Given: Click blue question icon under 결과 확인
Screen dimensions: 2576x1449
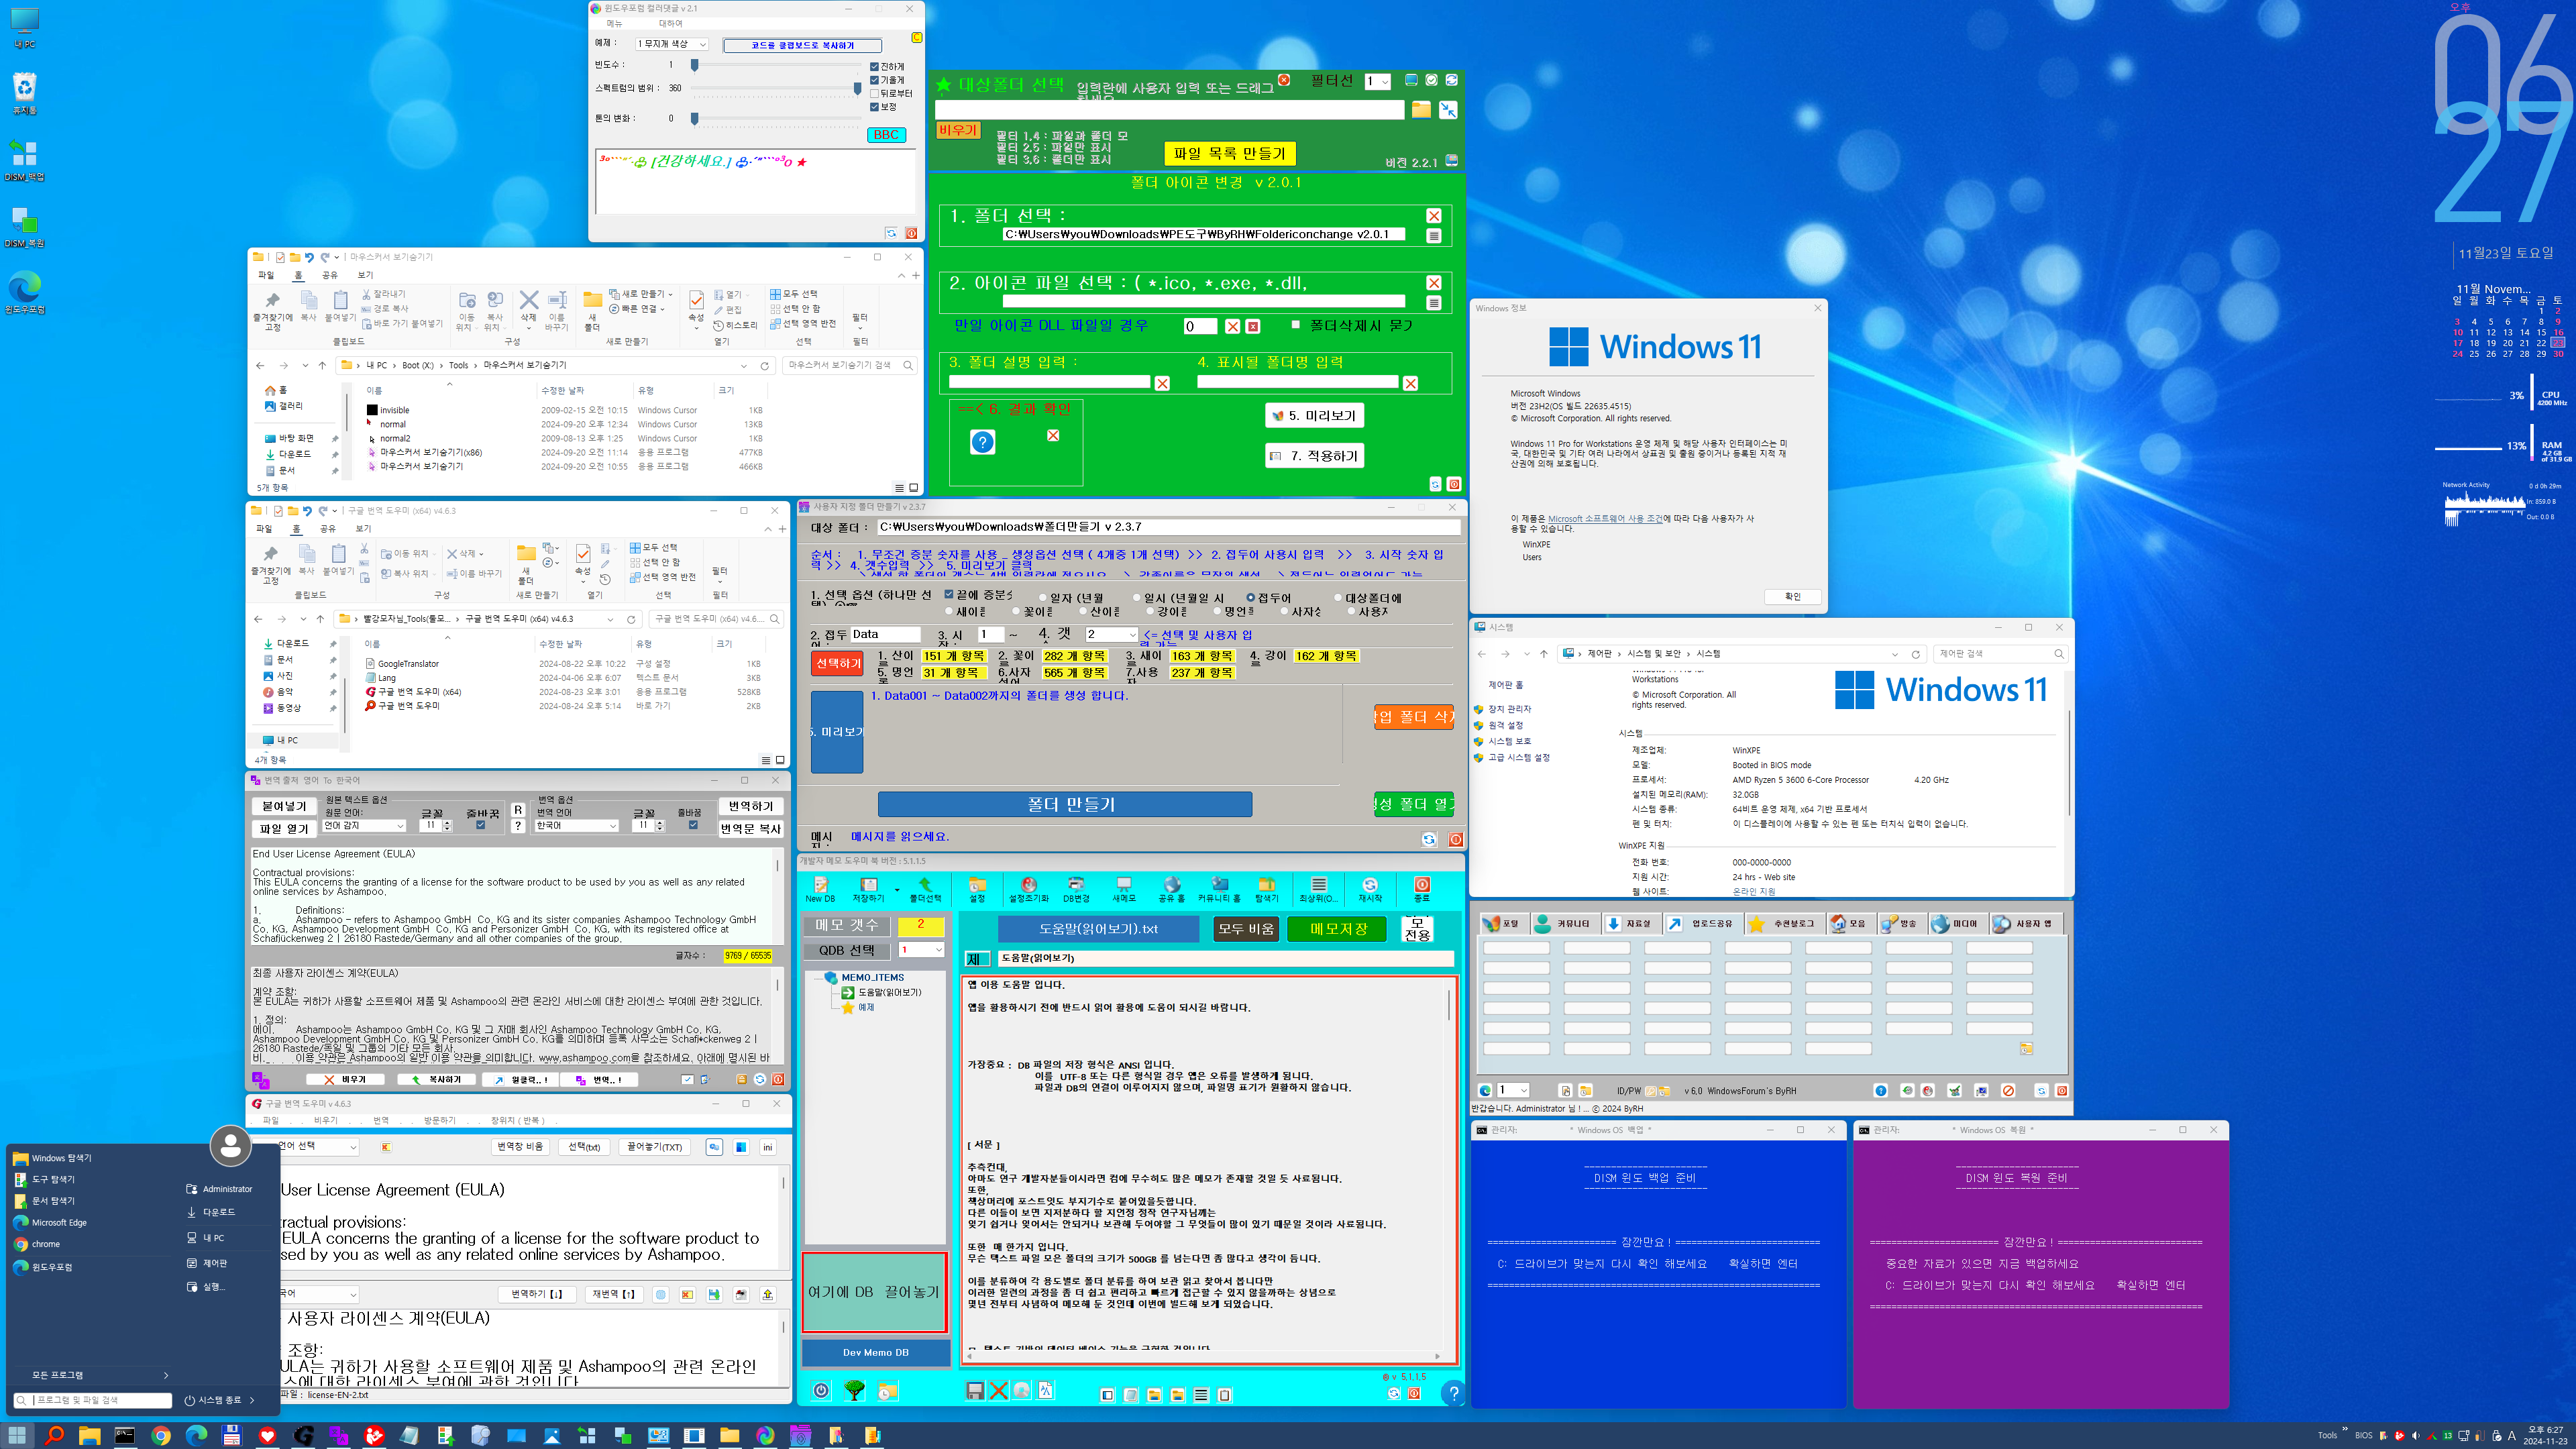Looking at the screenshot, I should pos(983,442).
